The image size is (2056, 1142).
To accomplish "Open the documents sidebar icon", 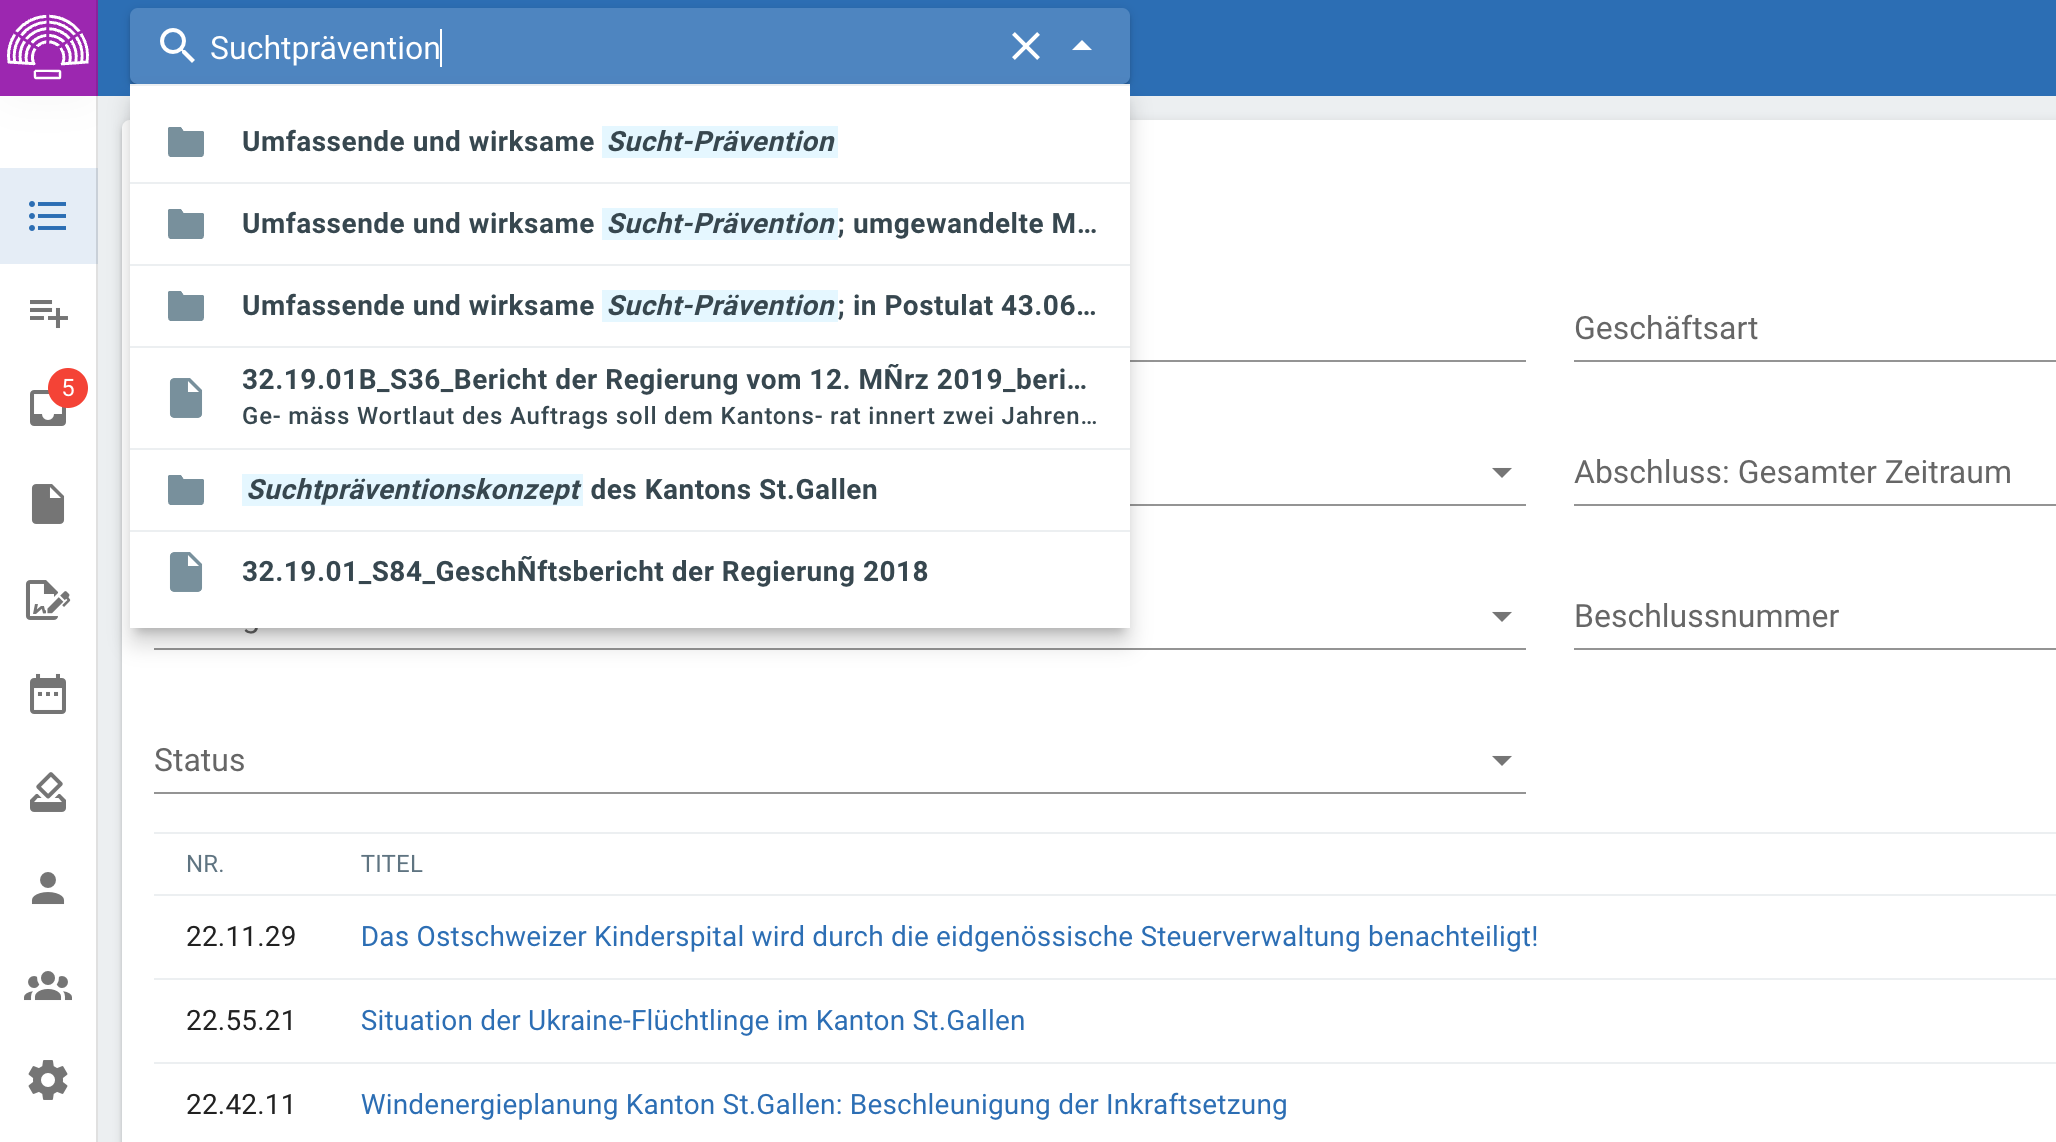I will (x=48, y=504).
